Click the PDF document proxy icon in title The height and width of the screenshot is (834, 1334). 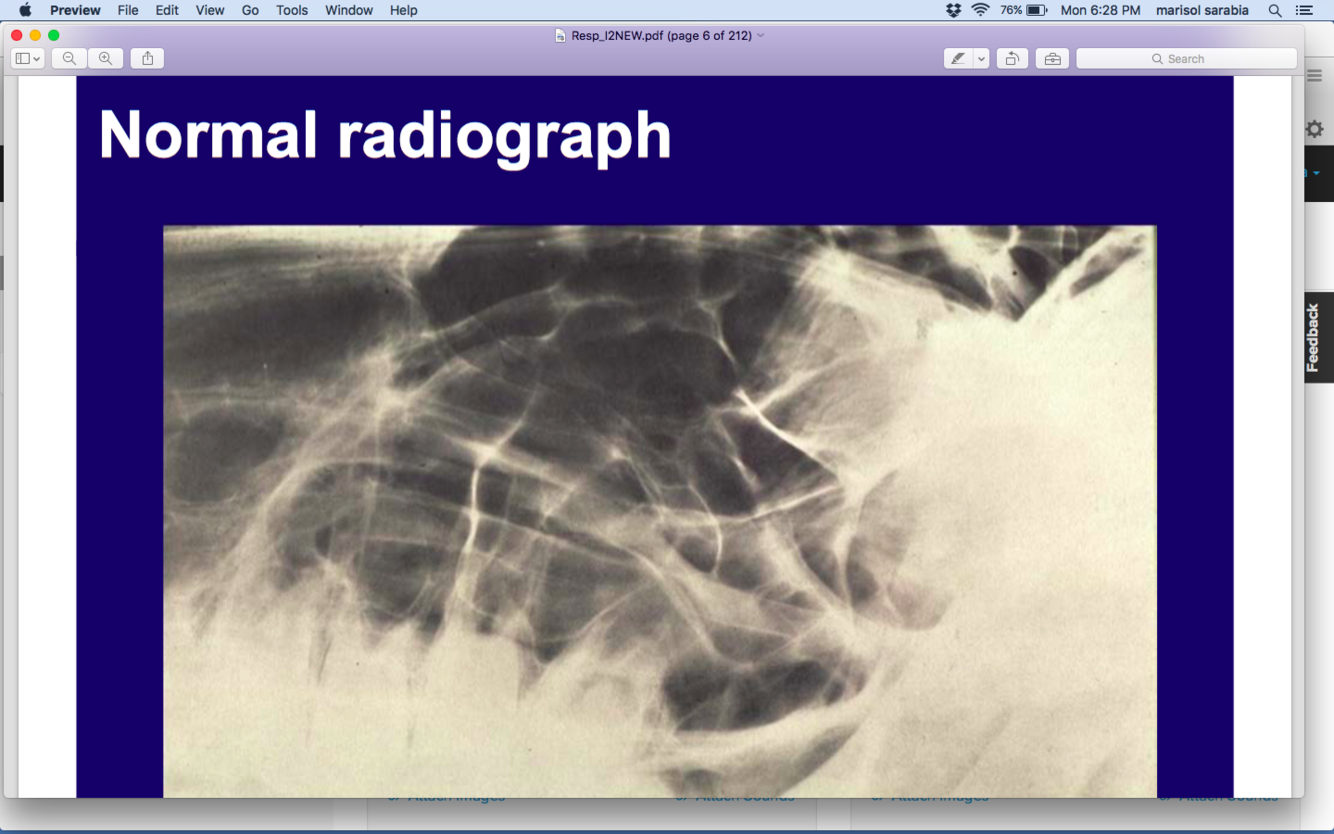(x=561, y=35)
